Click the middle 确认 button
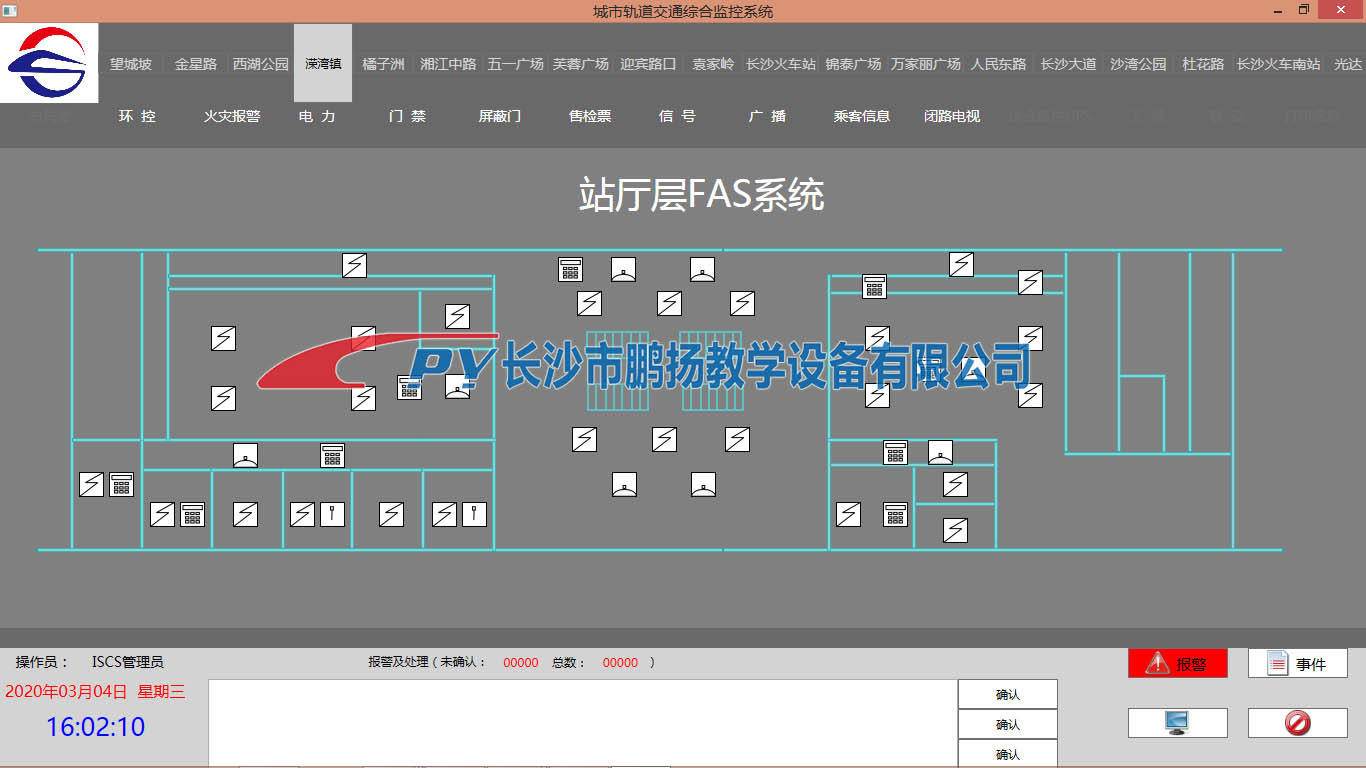The image size is (1366, 768). (x=1008, y=724)
